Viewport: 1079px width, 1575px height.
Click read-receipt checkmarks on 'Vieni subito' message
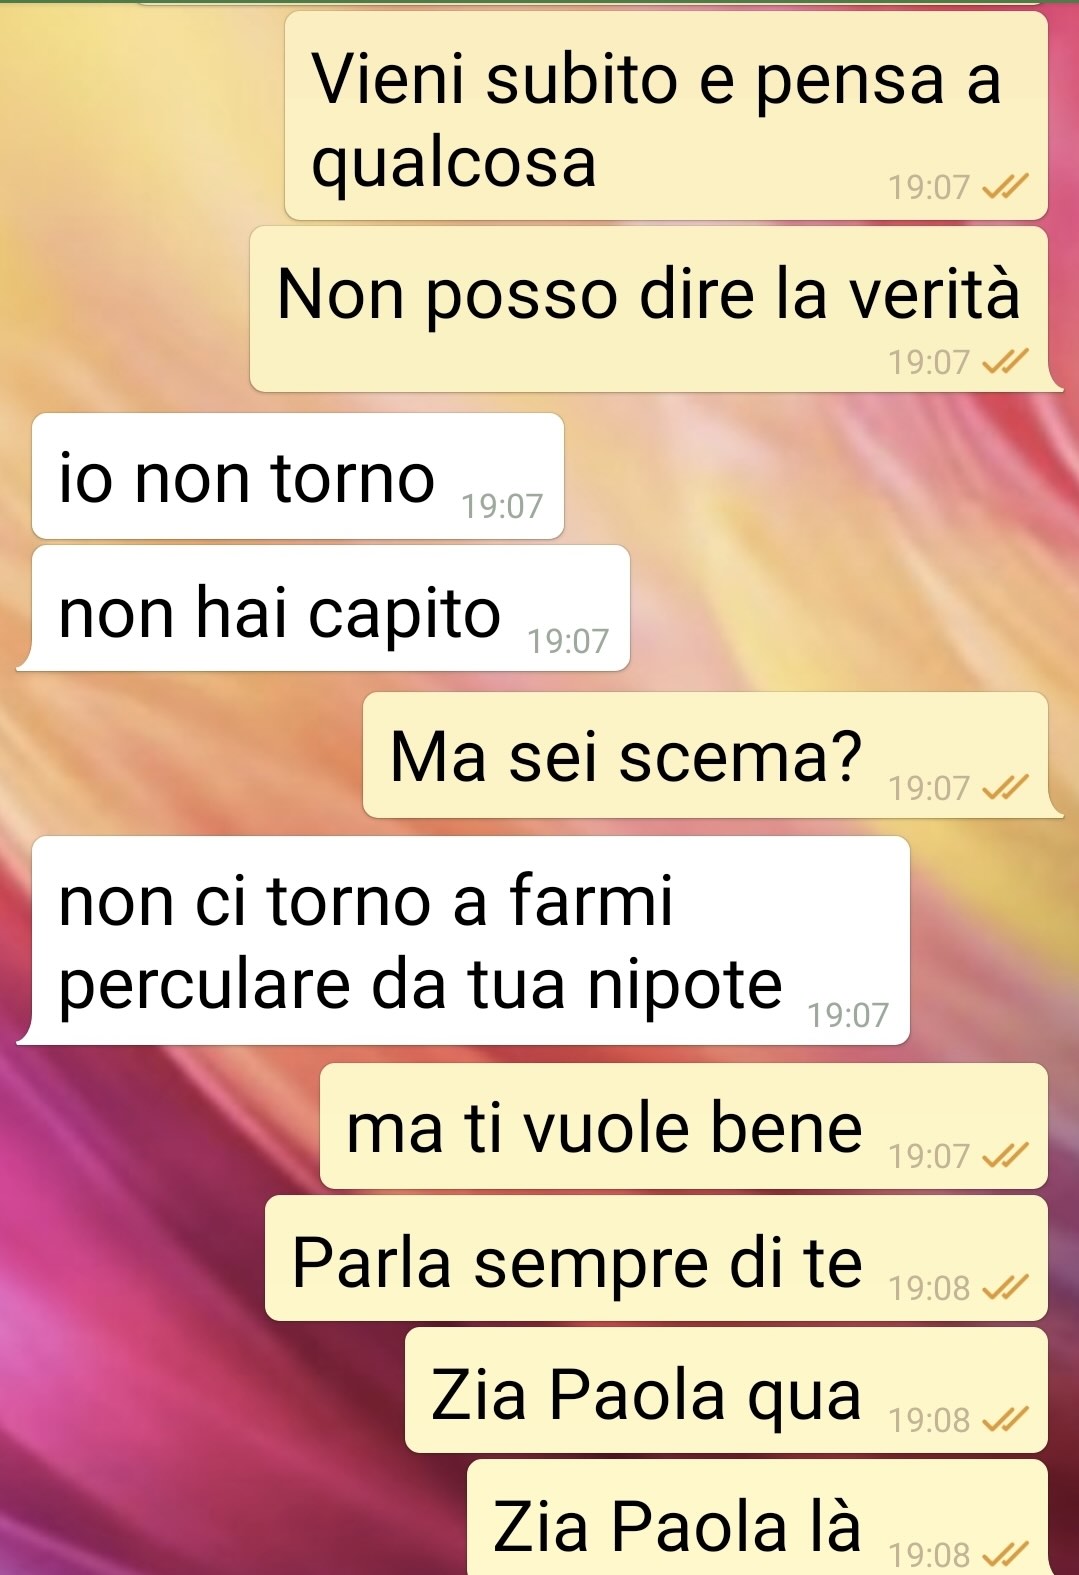(x=1005, y=187)
